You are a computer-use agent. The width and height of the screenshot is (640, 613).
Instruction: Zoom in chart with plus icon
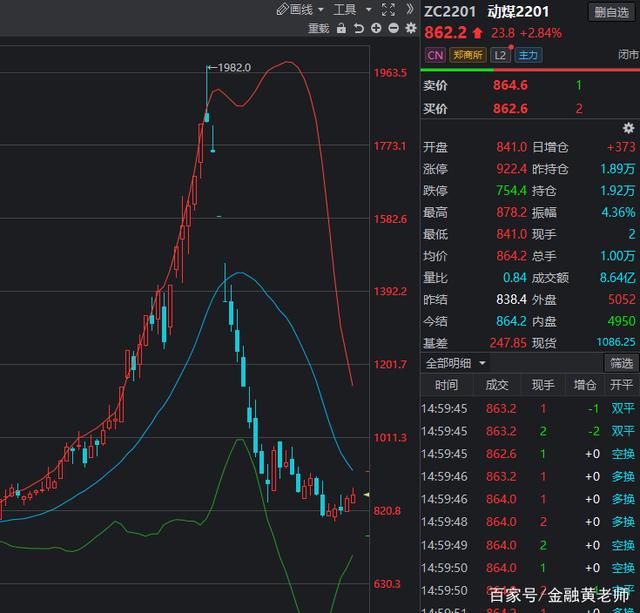(x=376, y=29)
